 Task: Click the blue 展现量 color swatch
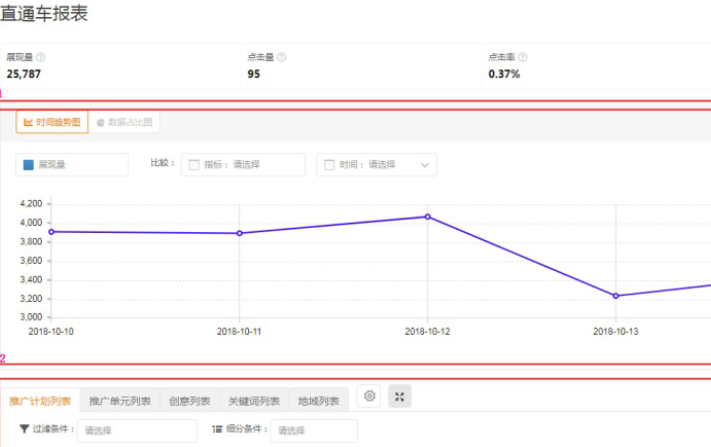tap(28, 165)
